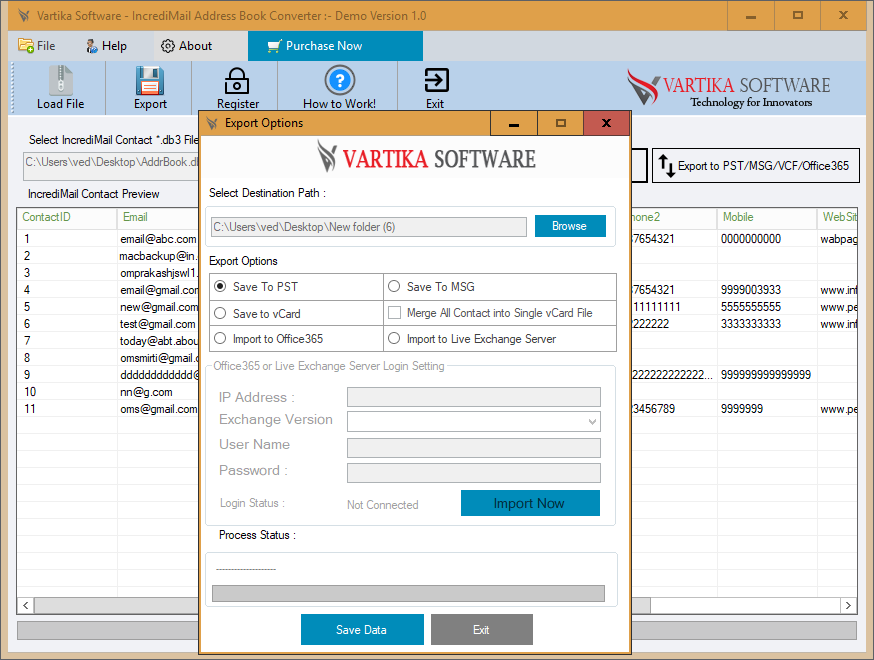874x660 pixels.
Task: Click the Mobile column header
Action: 767,217
